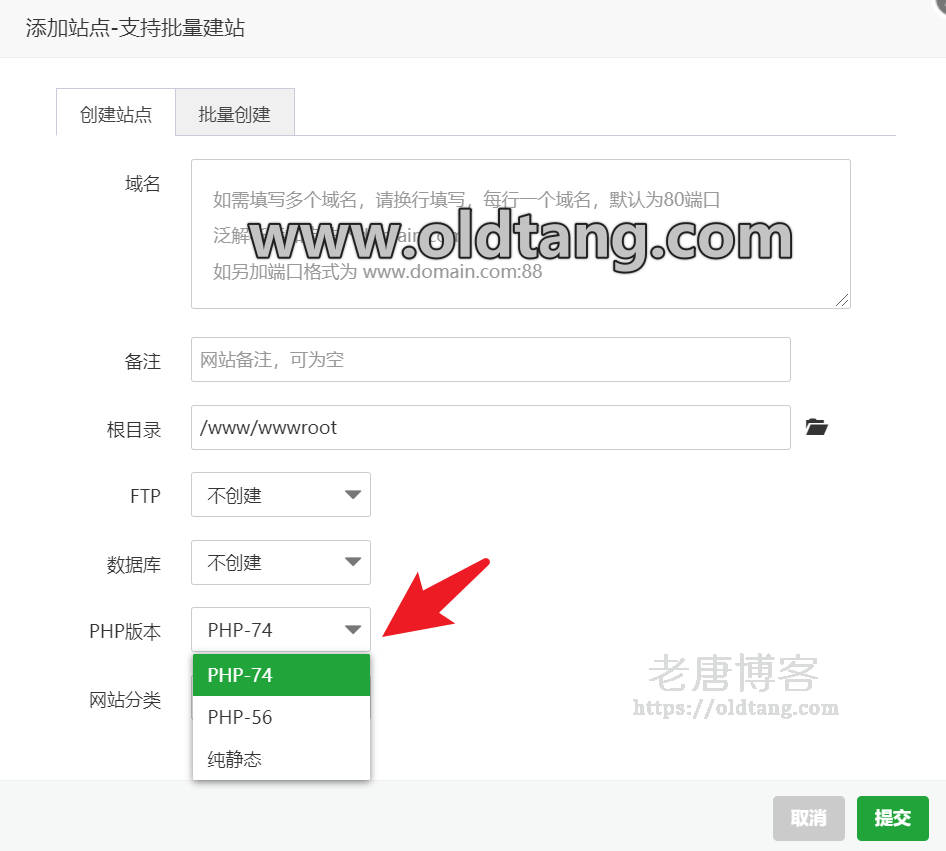This screenshot has height=851, width=946.
Task: Expand the FTP dropdown
Action: (280, 495)
